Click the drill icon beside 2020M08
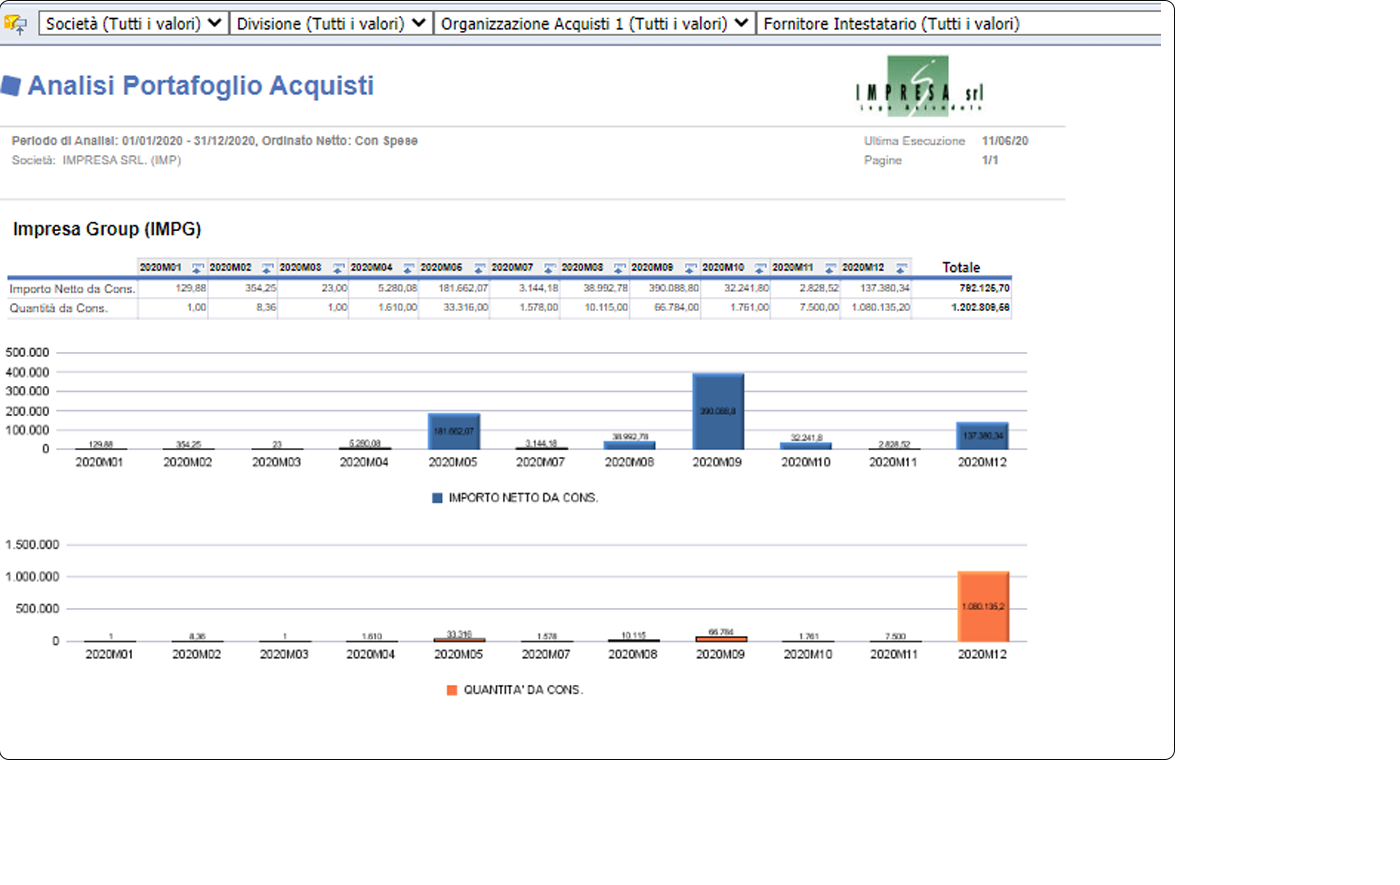The width and height of the screenshot is (1400, 885). (x=619, y=268)
